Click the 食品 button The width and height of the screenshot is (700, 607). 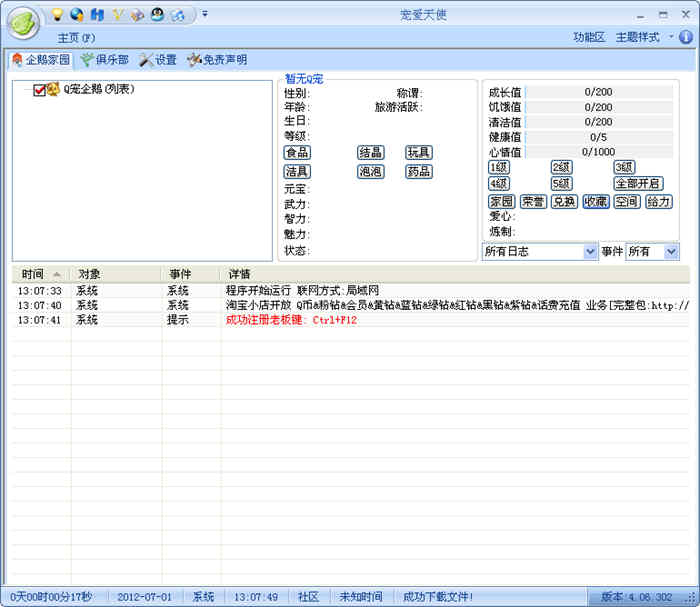pyautogui.click(x=297, y=153)
